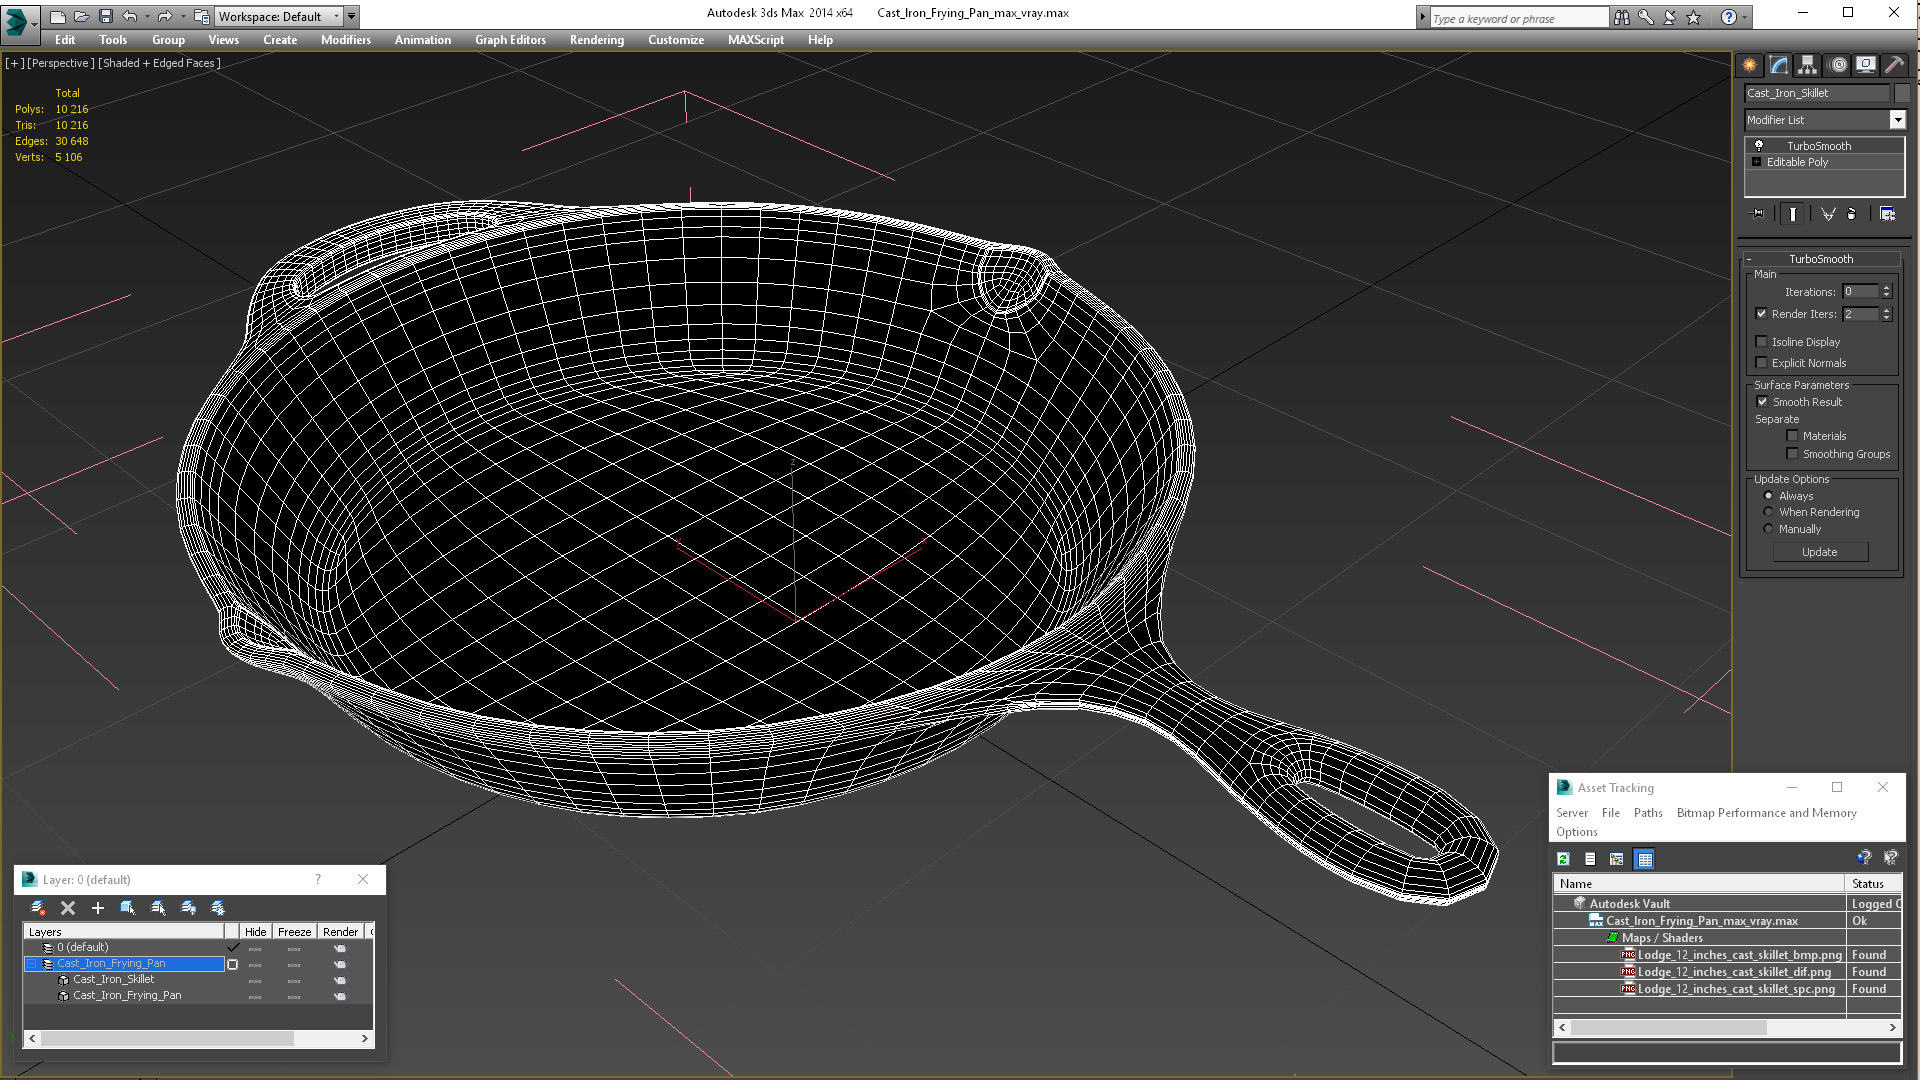Open the Create command panel tab

1749,65
